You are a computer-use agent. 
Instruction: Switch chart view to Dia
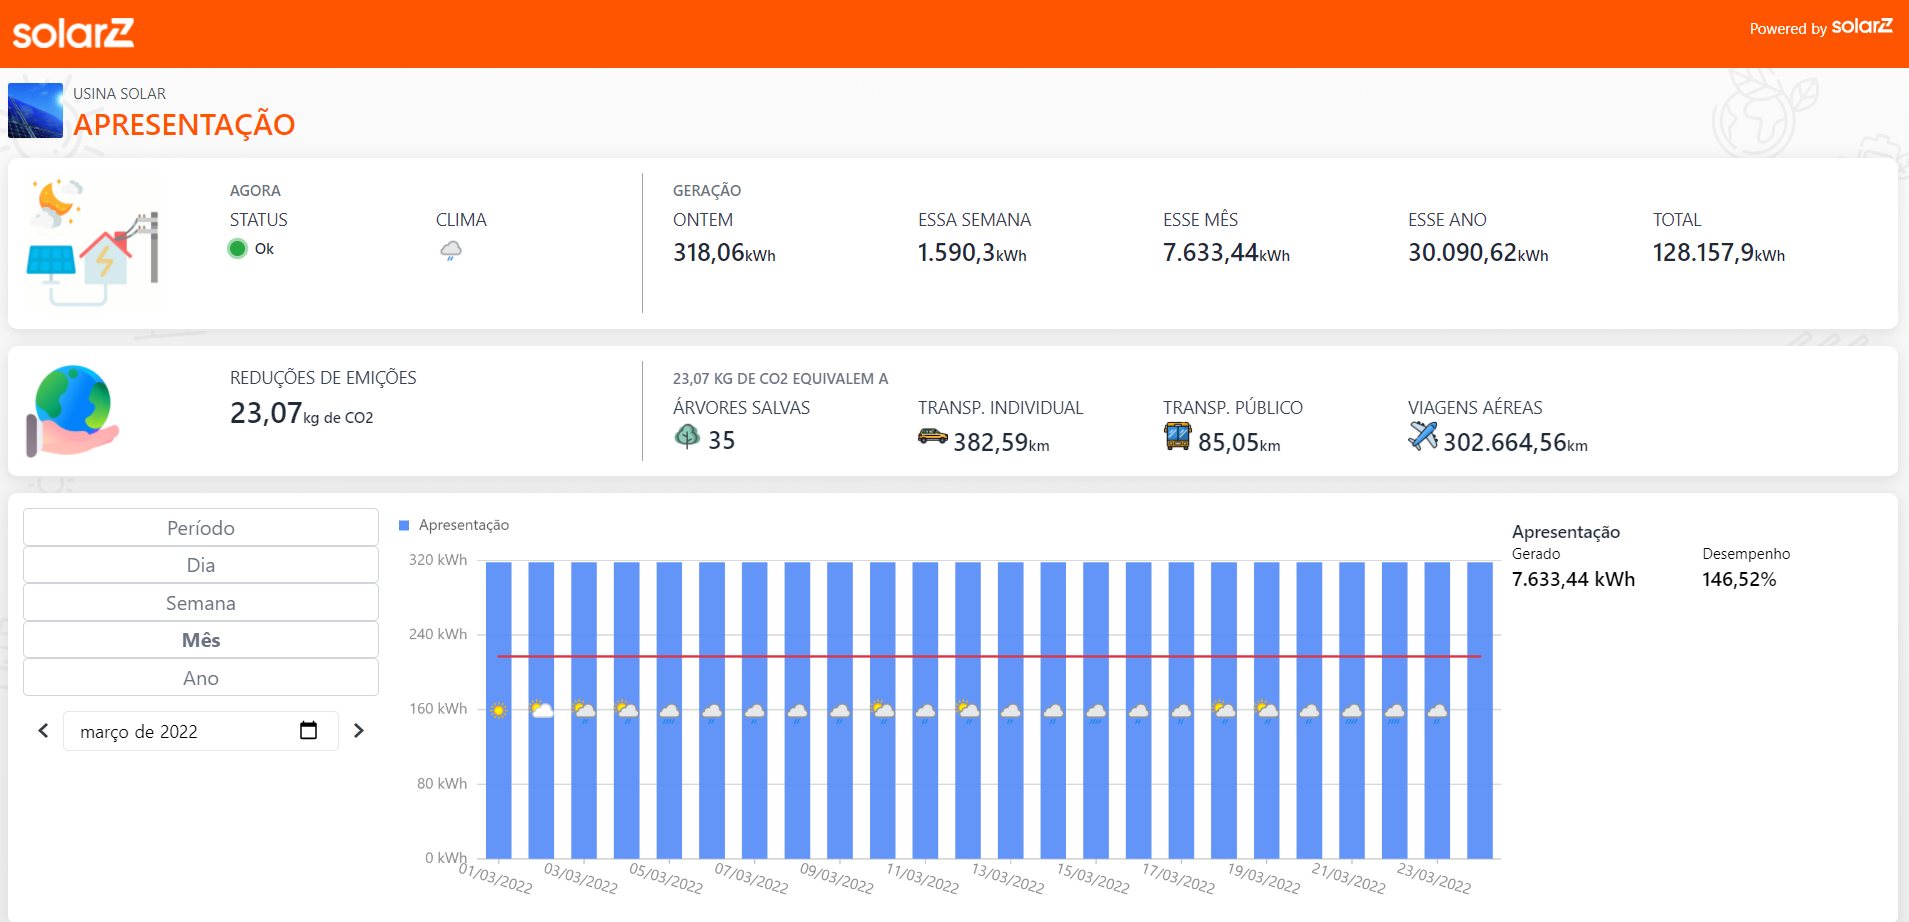coord(201,565)
